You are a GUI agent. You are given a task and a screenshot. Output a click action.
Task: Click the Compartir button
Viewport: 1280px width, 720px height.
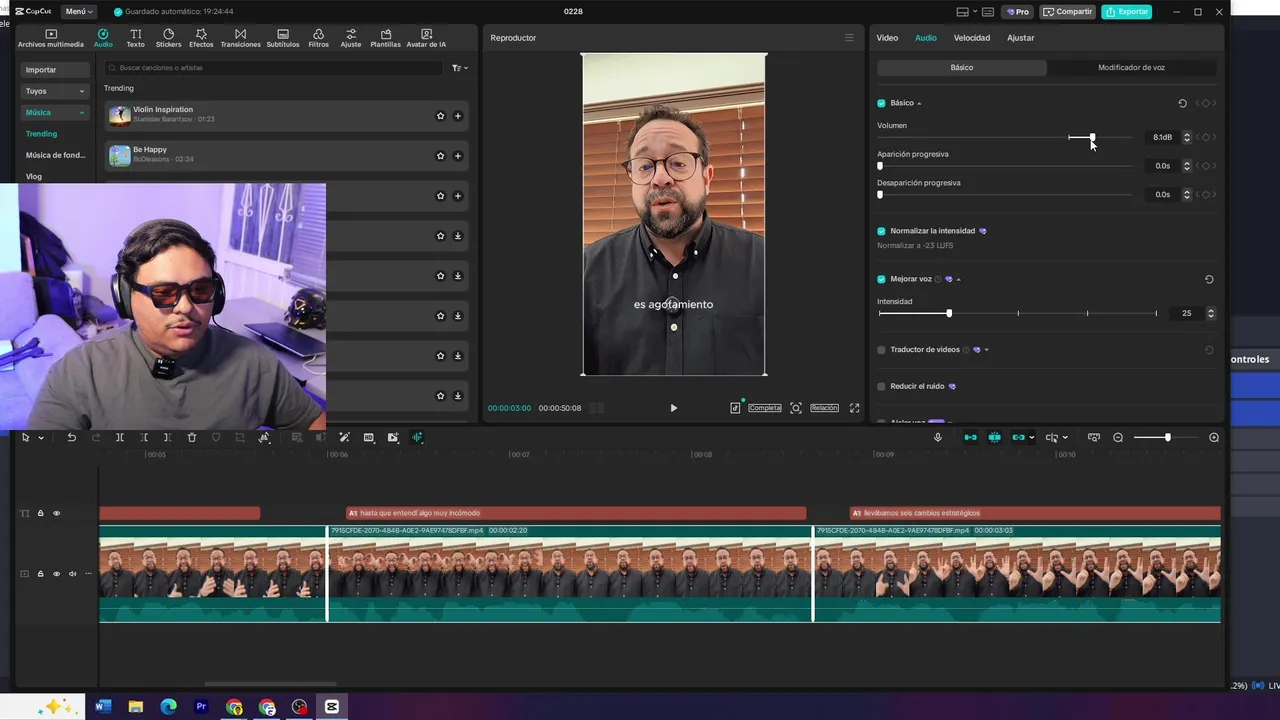pos(1068,12)
